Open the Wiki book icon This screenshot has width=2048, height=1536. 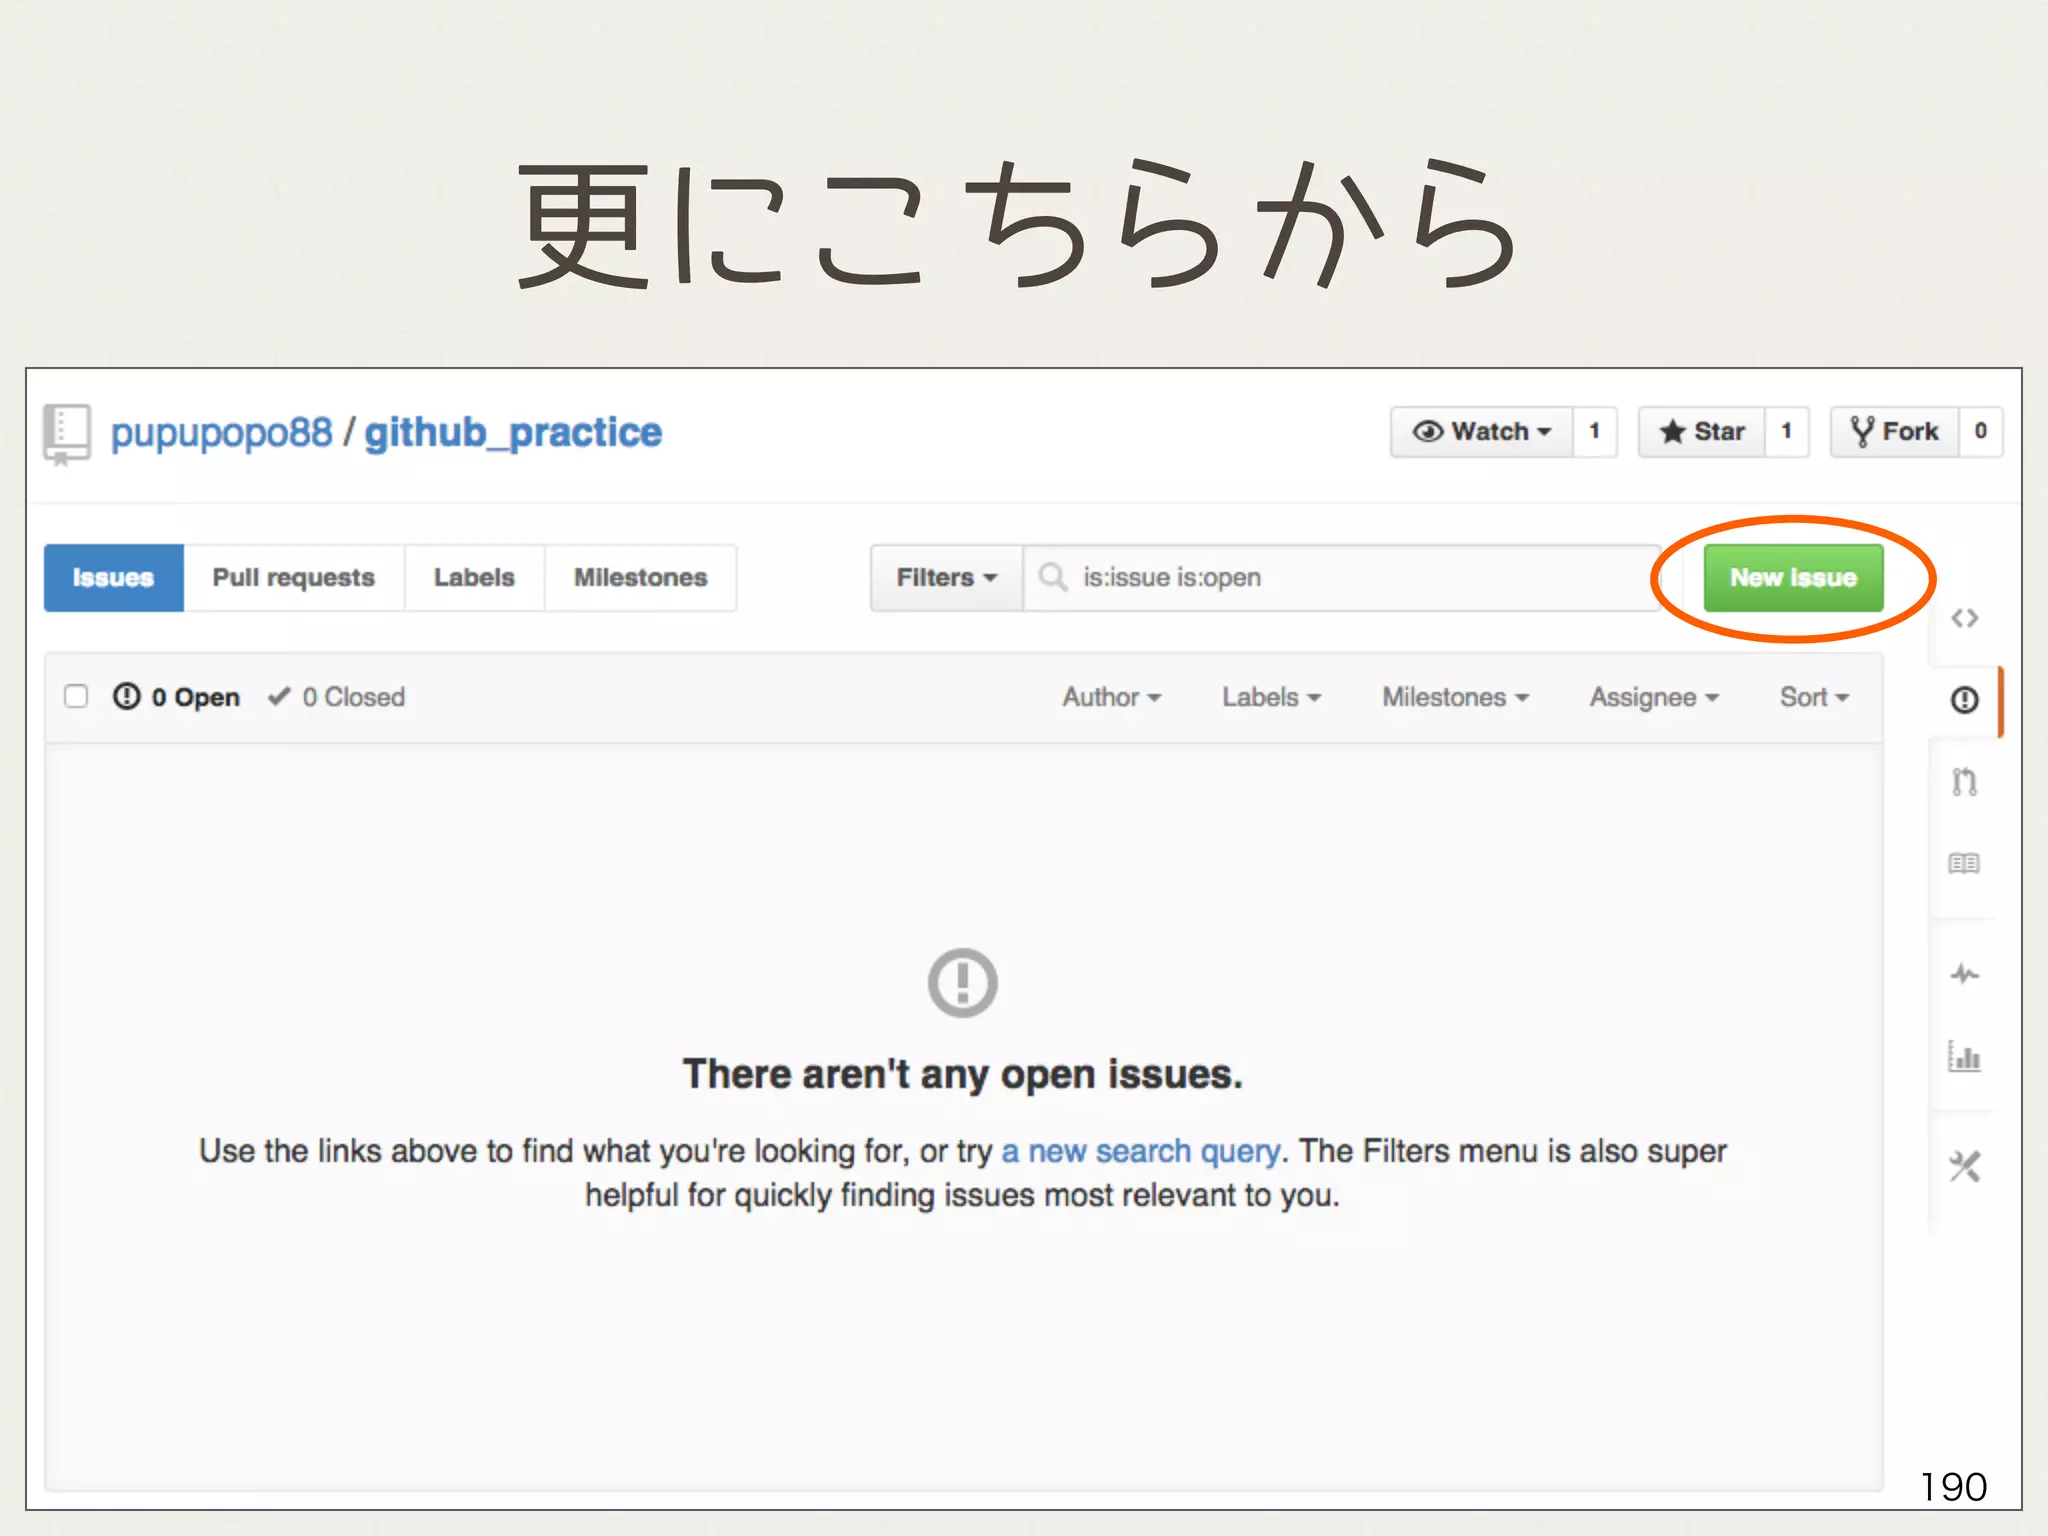[x=1964, y=863]
